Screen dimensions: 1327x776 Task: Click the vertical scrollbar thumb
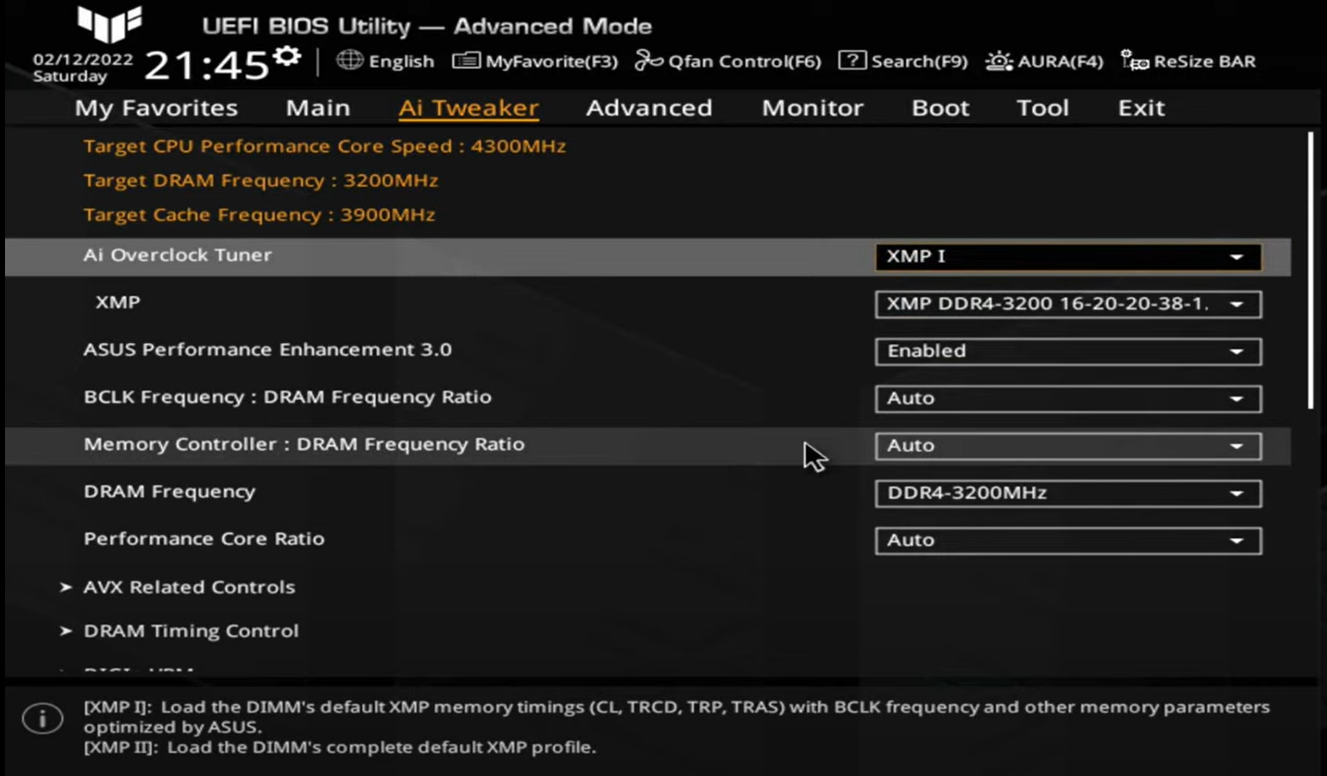click(x=1310, y=270)
